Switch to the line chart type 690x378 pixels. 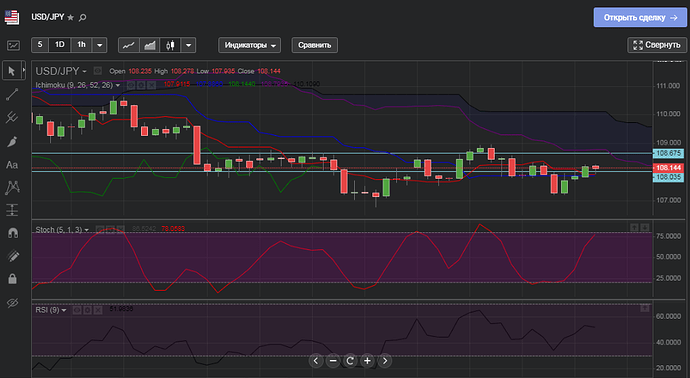point(128,45)
